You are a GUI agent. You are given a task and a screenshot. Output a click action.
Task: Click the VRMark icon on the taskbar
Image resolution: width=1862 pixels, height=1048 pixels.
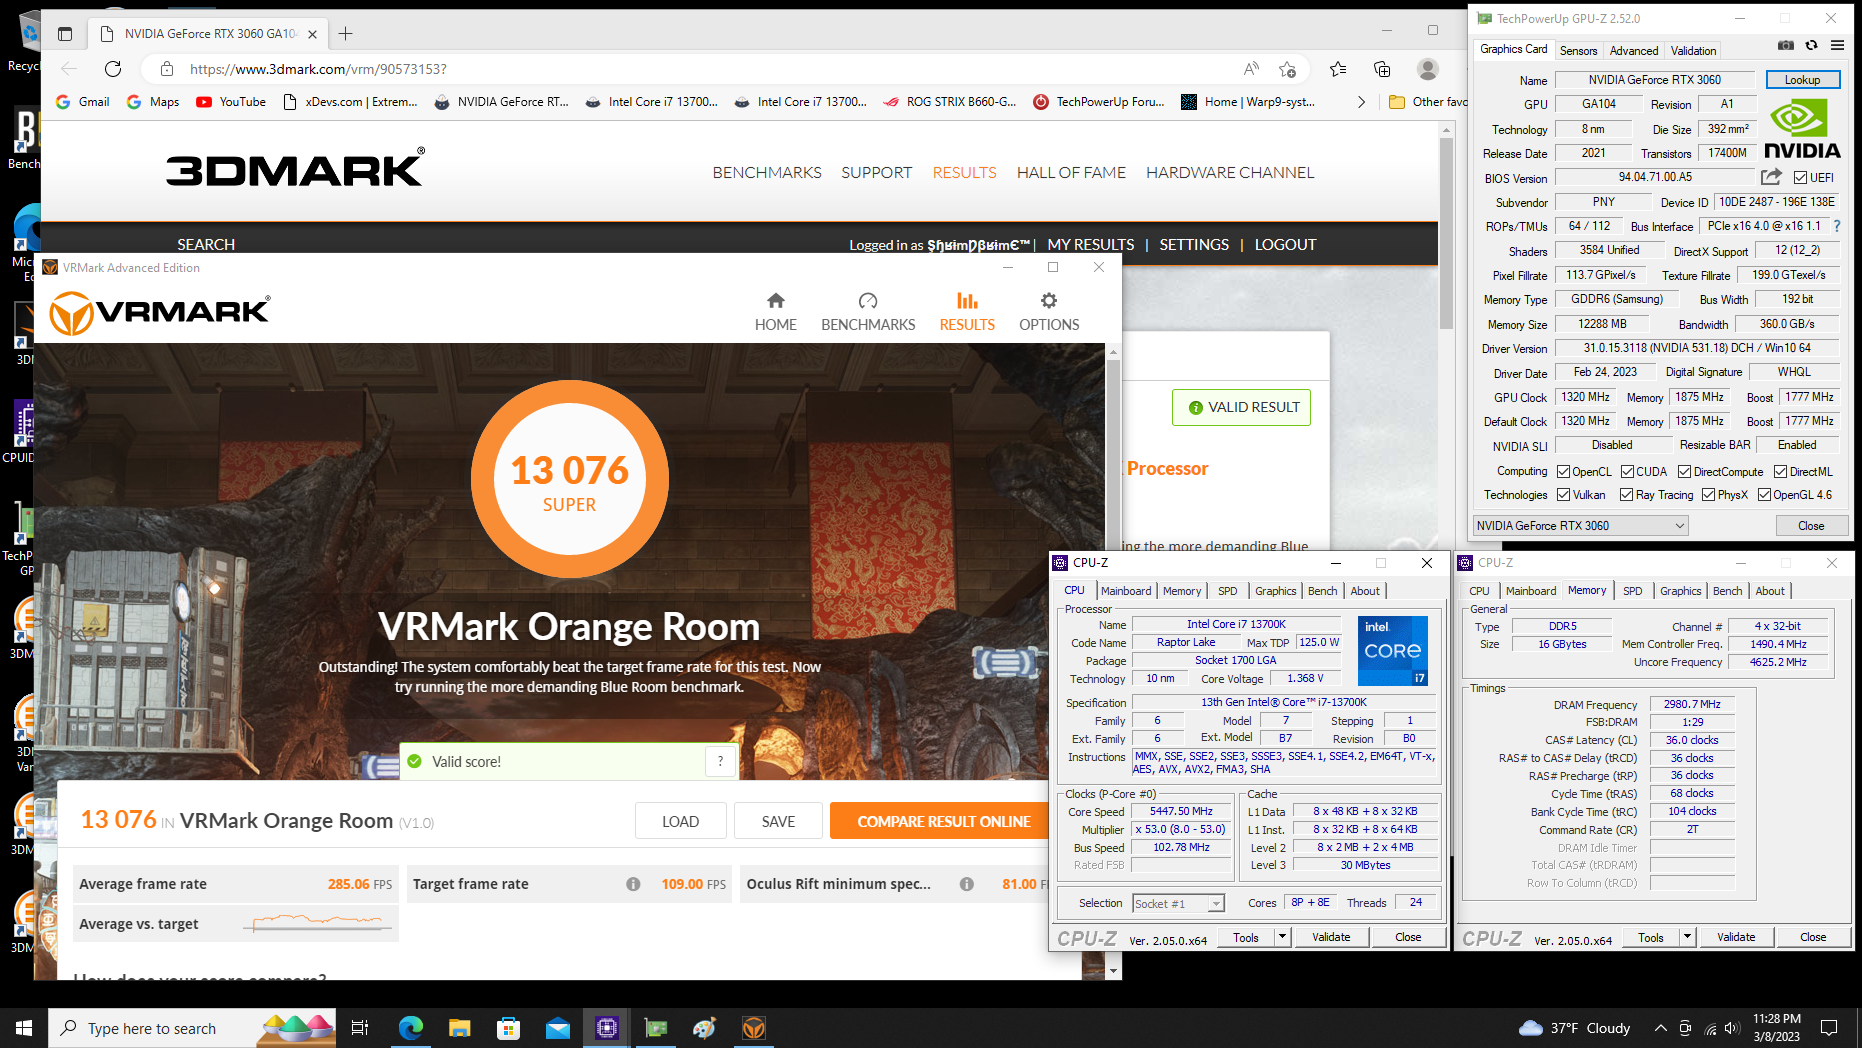pyautogui.click(x=754, y=1028)
